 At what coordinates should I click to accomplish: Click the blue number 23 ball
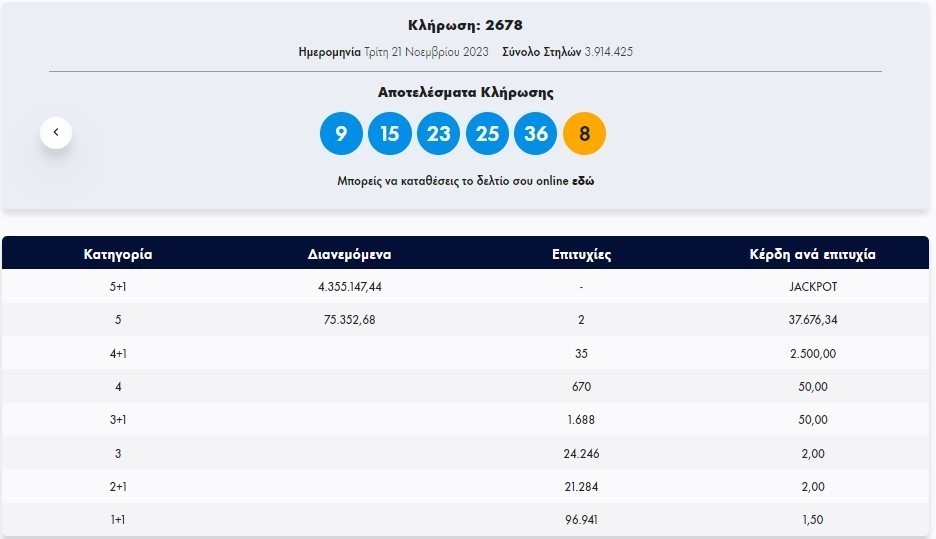click(x=438, y=134)
